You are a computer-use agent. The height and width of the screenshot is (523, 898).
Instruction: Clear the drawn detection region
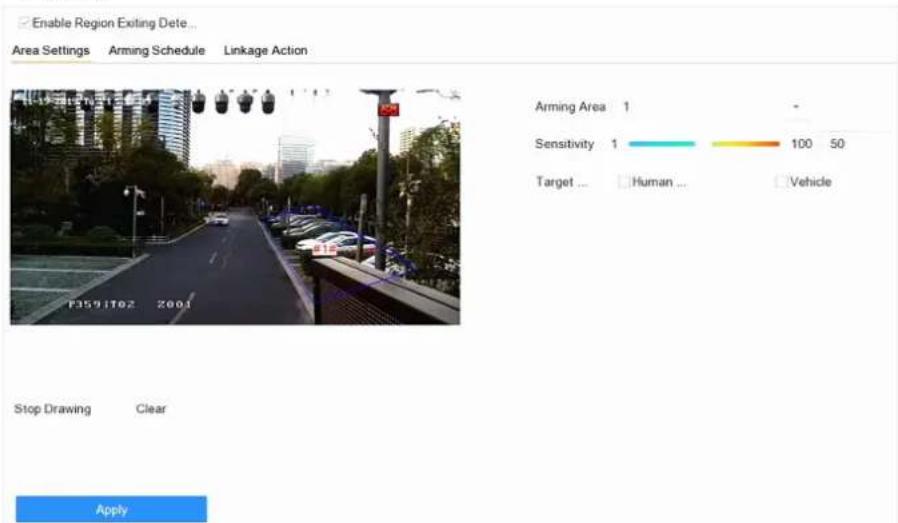click(x=151, y=409)
